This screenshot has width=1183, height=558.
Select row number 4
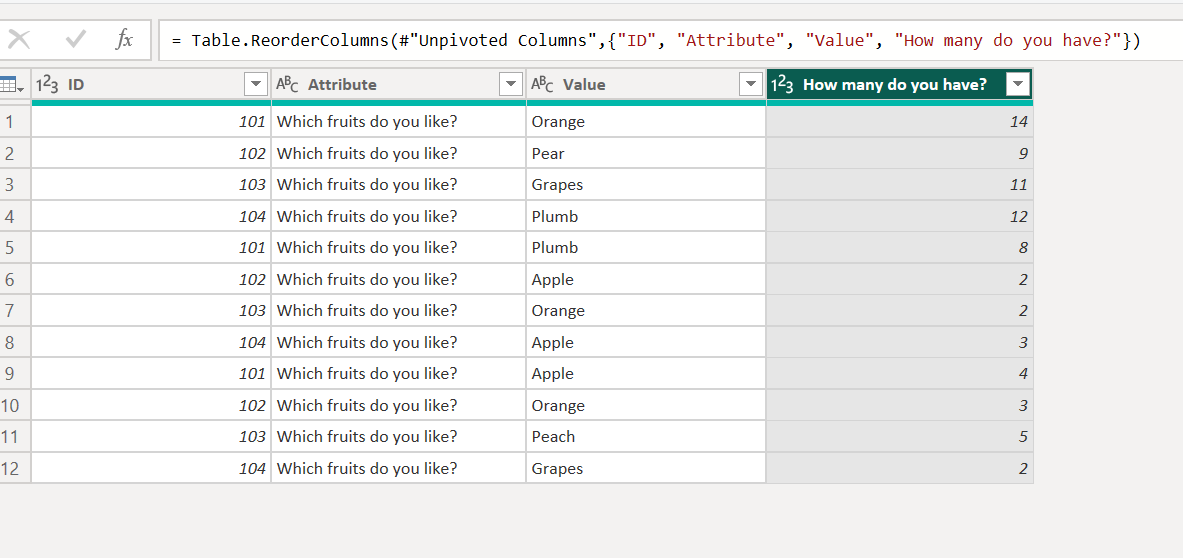(15, 216)
